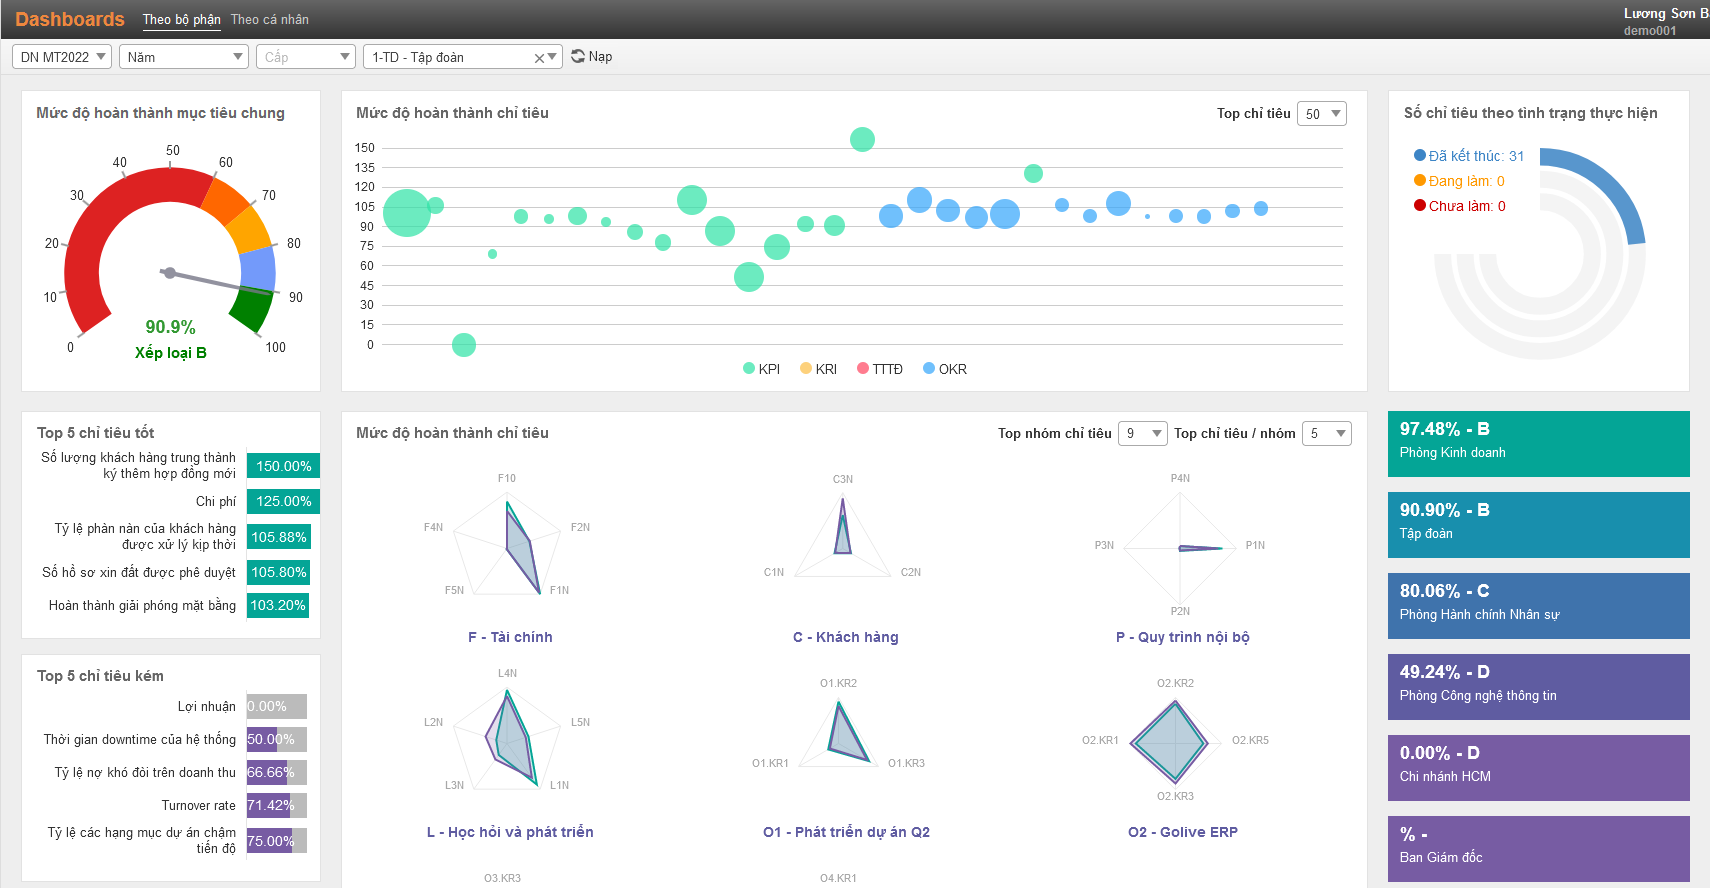Viewport: 1710px width, 888px height.
Task: Clear the 1-TD - Tập đoàn selection
Action: 539,58
